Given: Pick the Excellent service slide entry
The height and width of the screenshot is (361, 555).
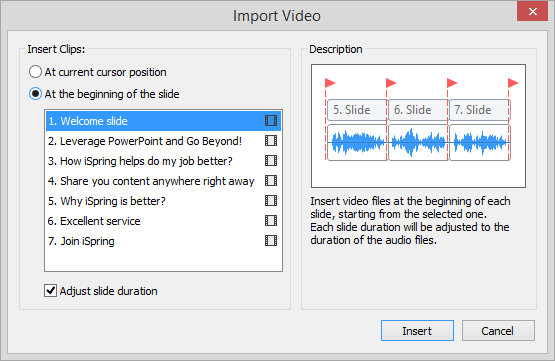Looking at the screenshot, I should tap(164, 221).
